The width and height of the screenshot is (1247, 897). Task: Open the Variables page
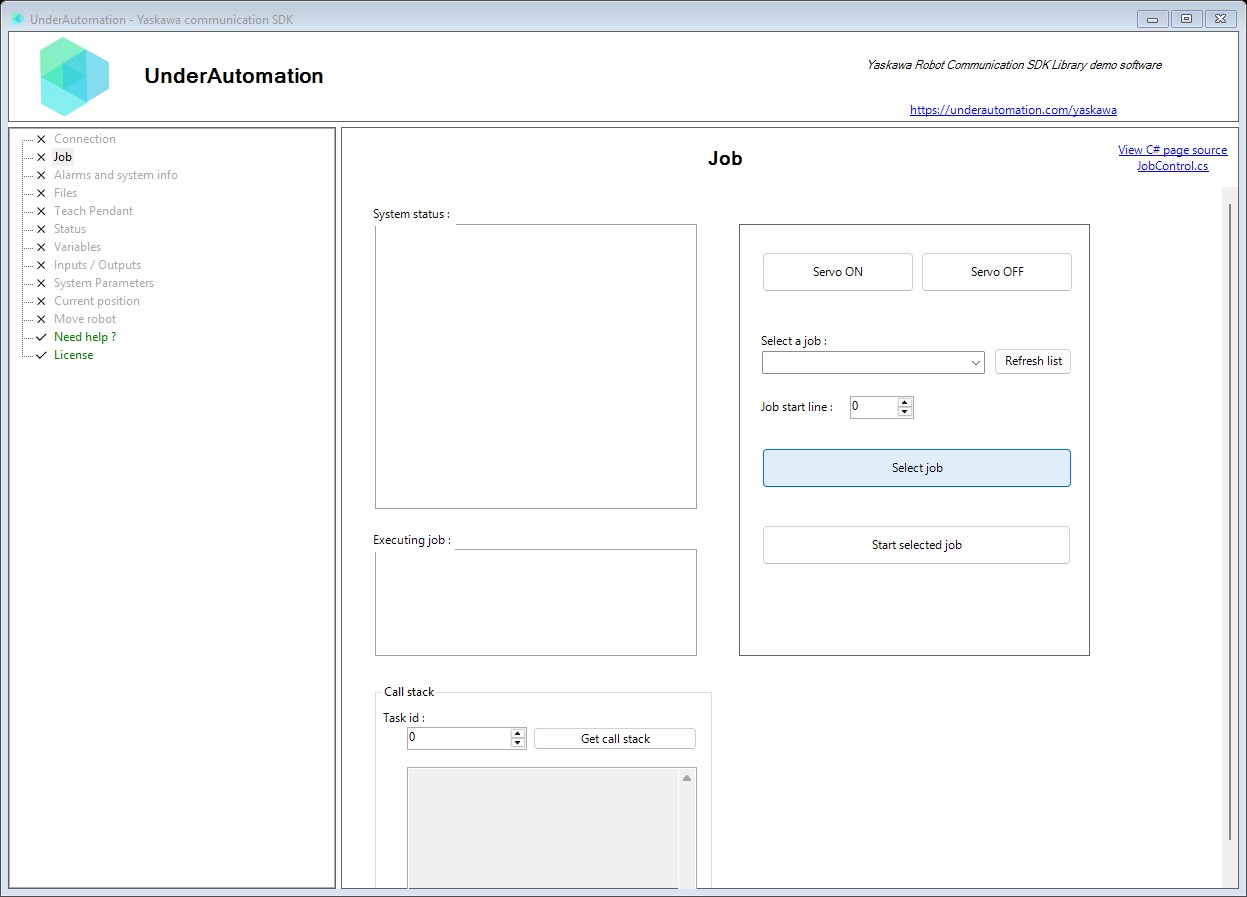tap(77, 247)
